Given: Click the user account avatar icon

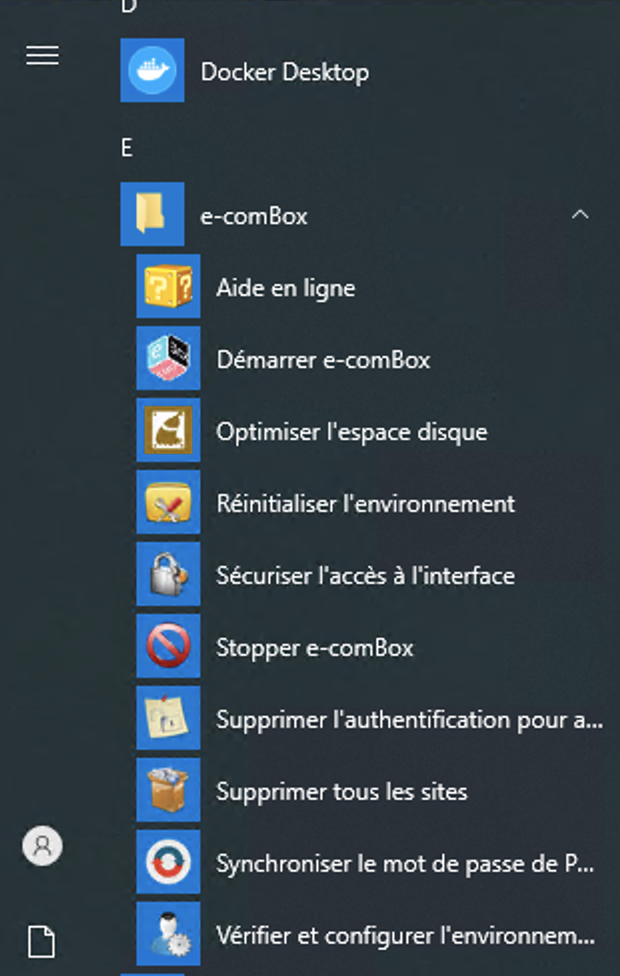Looking at the screenshot, I should coord(42,846).
